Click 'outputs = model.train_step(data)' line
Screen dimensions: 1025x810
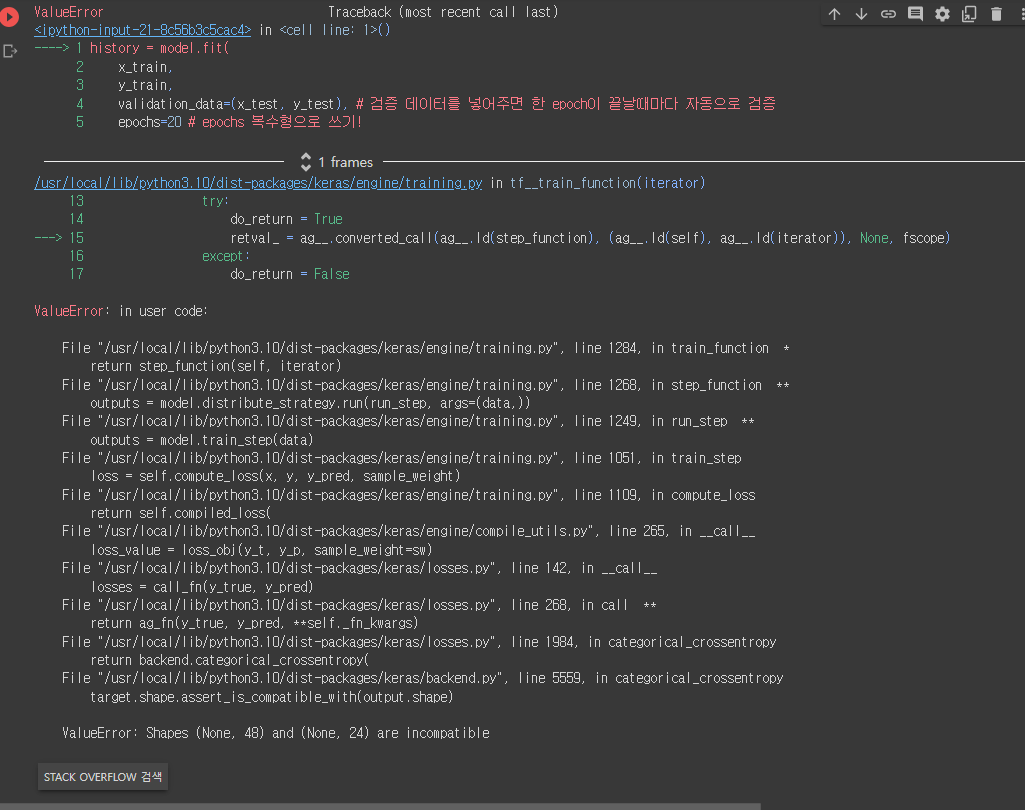(x=202, y=440)
